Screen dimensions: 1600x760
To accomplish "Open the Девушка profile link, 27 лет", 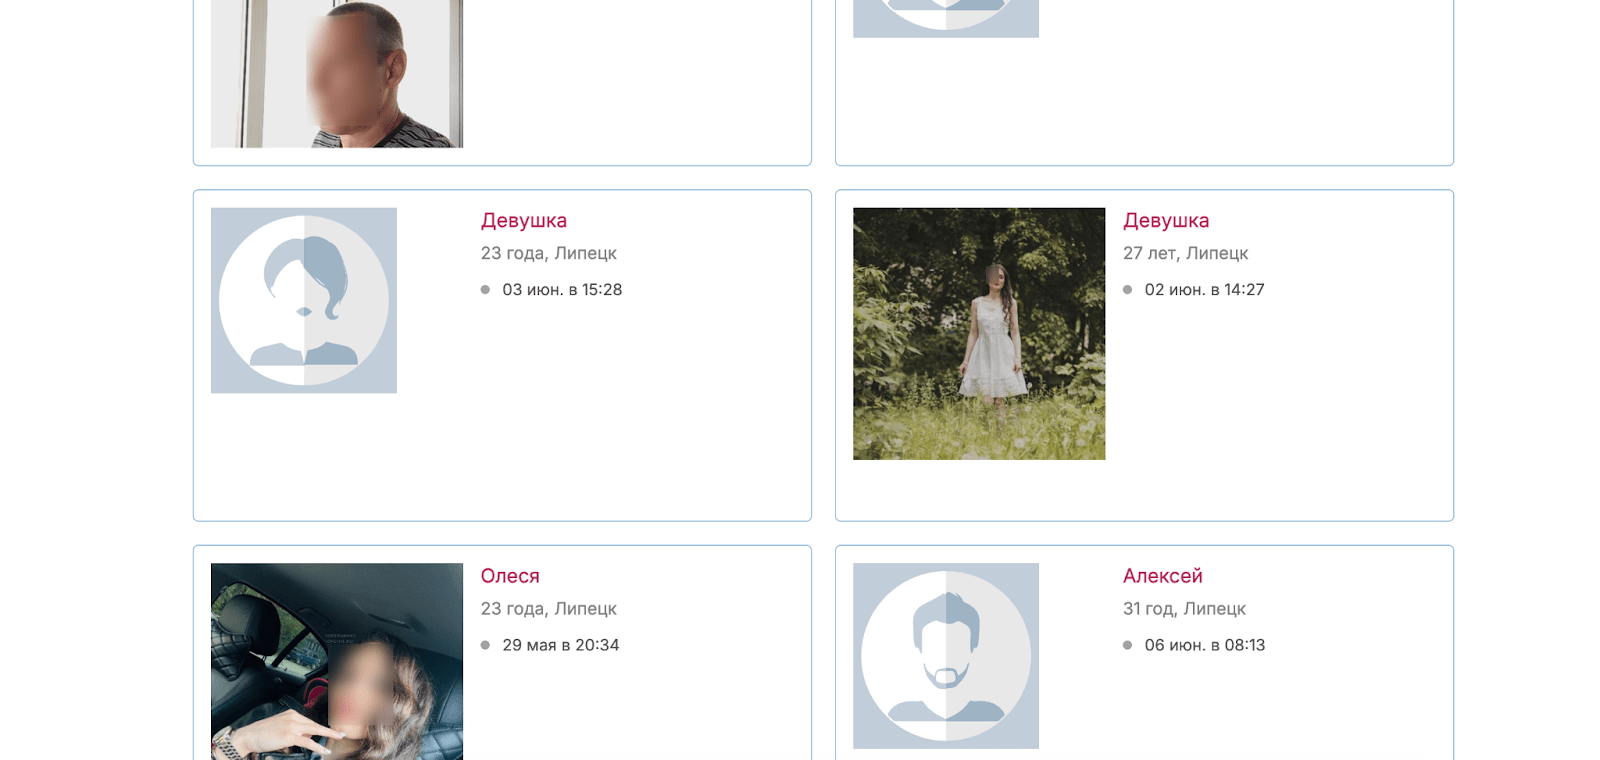I will pyautogui.click(x=1166, y=221).
